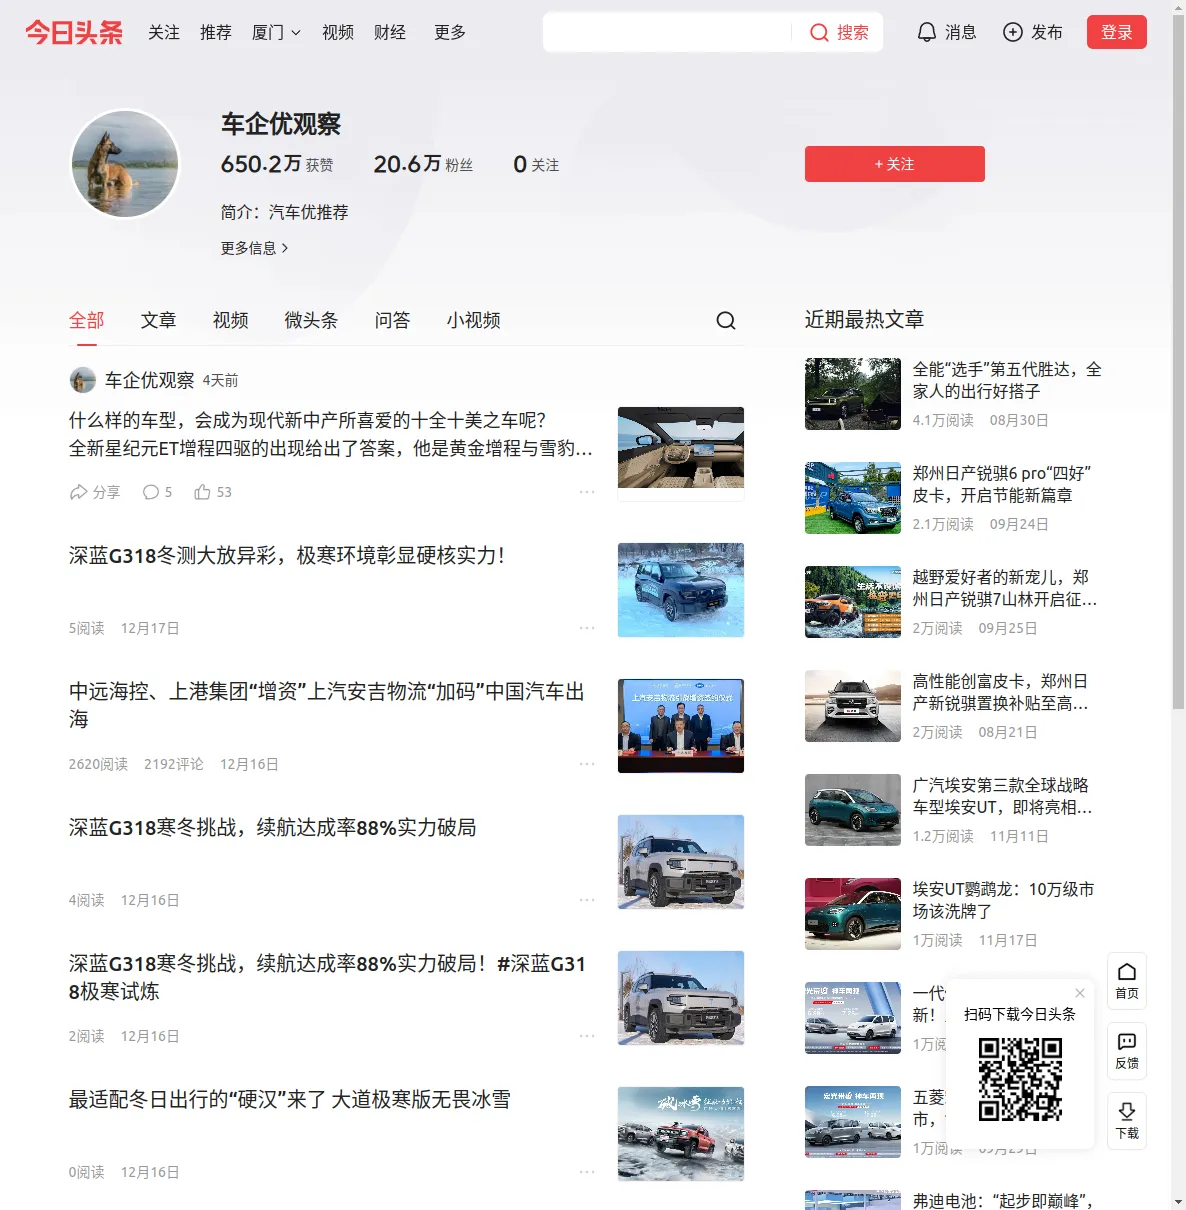This screenshot has height=1210, width=1186.
Task: Close the QR code download popup
Action: pyautogui.click(x=1080, y=993)
